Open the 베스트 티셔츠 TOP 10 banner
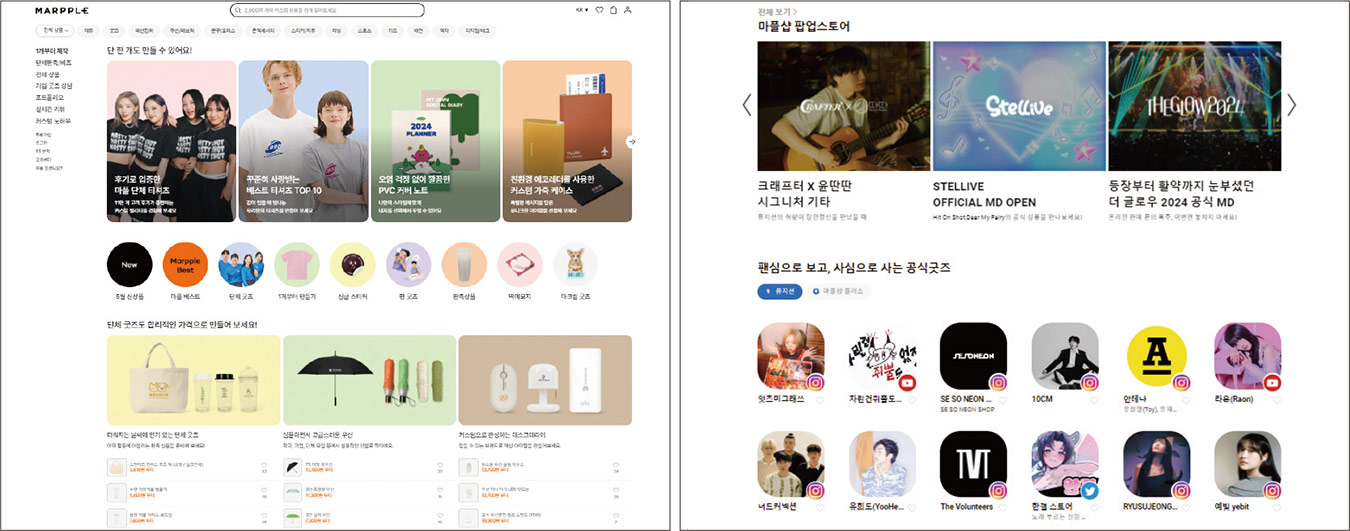The image size is (1350, 531). (303, 141)
